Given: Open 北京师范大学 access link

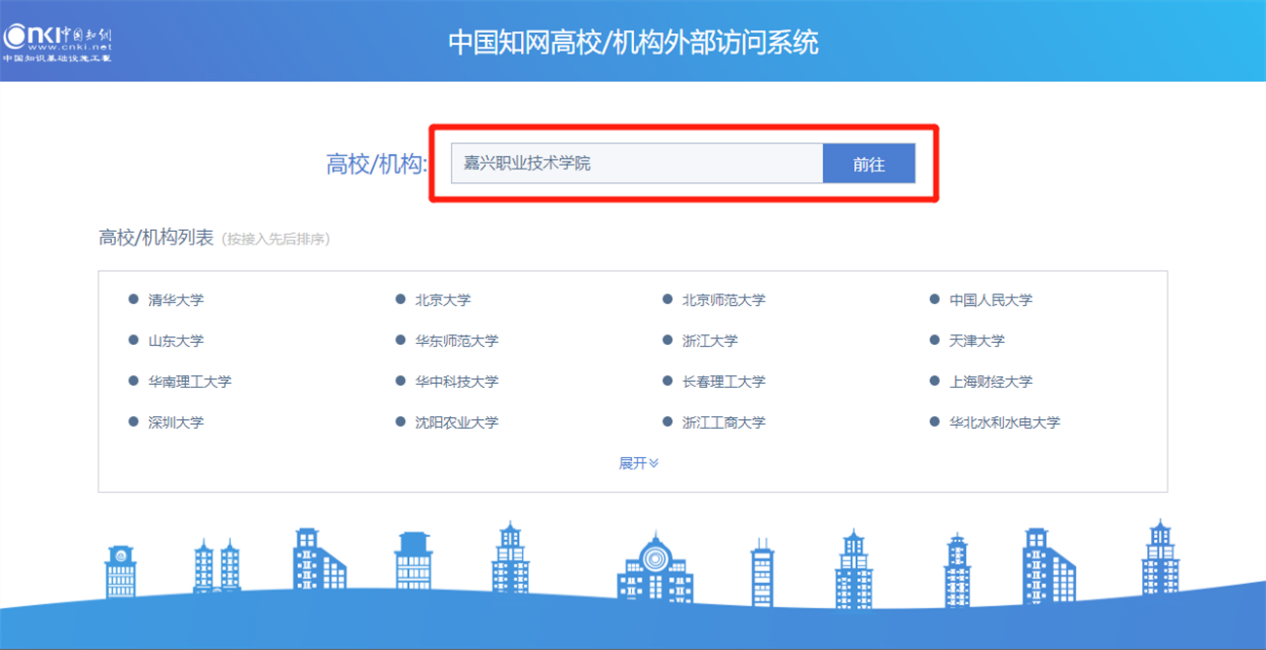Looking at the screenshot, I should pos(723,299).
